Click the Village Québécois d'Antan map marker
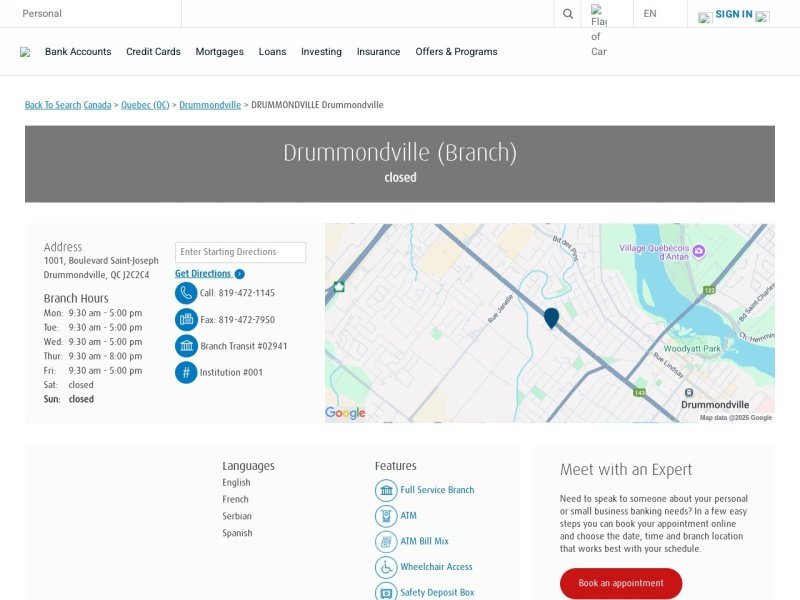 pyautogui.click(x=699, y=251)
